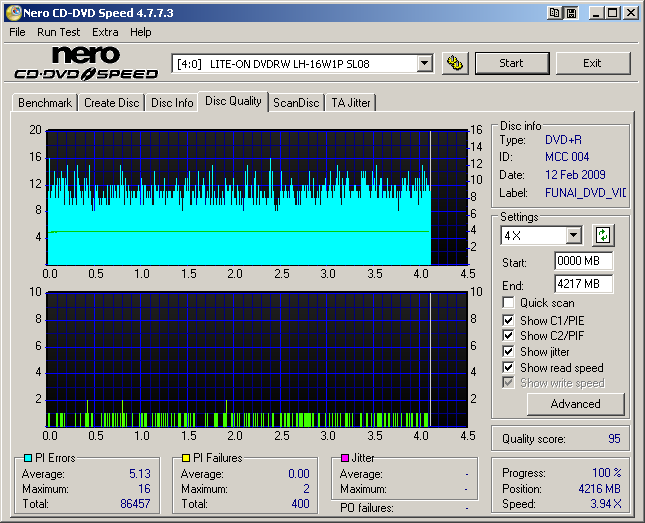The width and height of the screenshot is (645, 523).
Task: Click the disc type DVD+R text
Action: (563, 140)
